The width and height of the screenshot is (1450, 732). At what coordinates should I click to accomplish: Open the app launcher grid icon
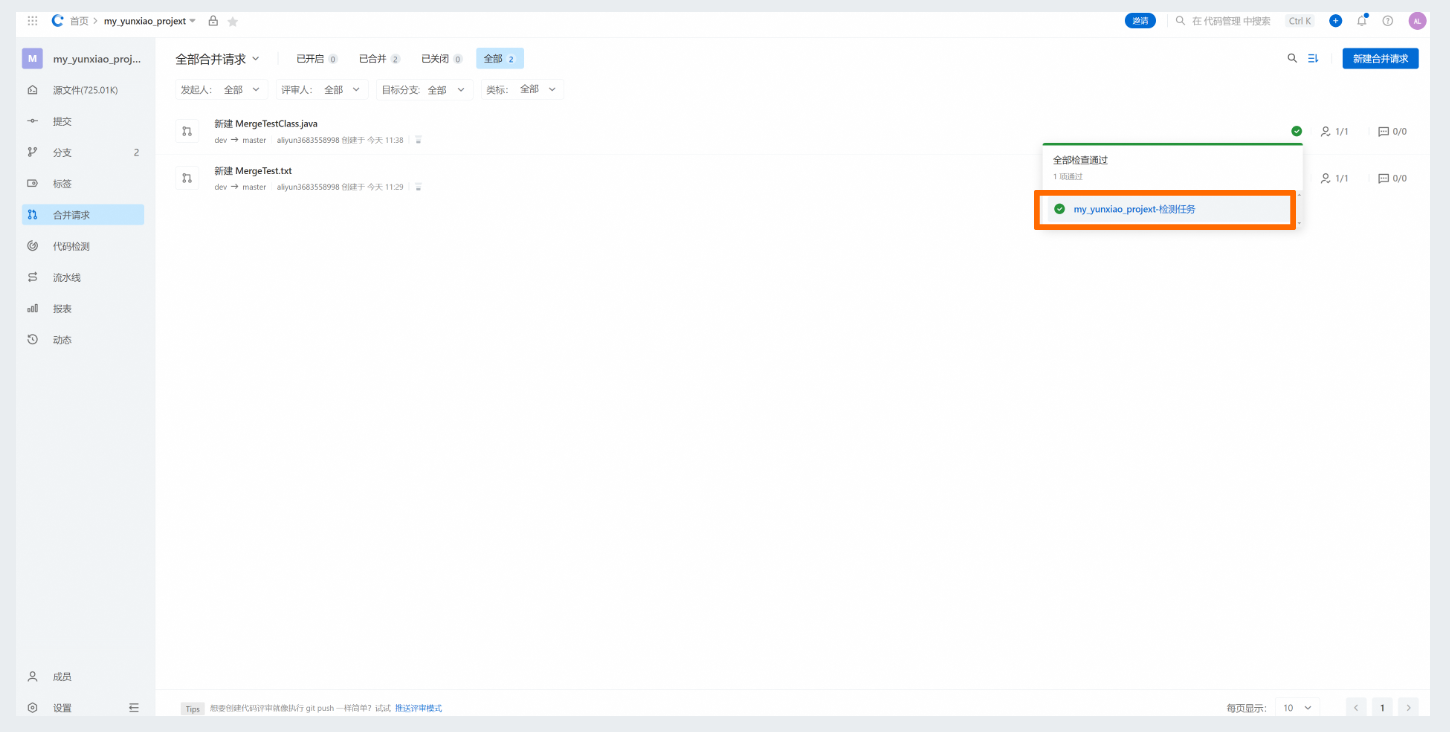tap(32, 21)
